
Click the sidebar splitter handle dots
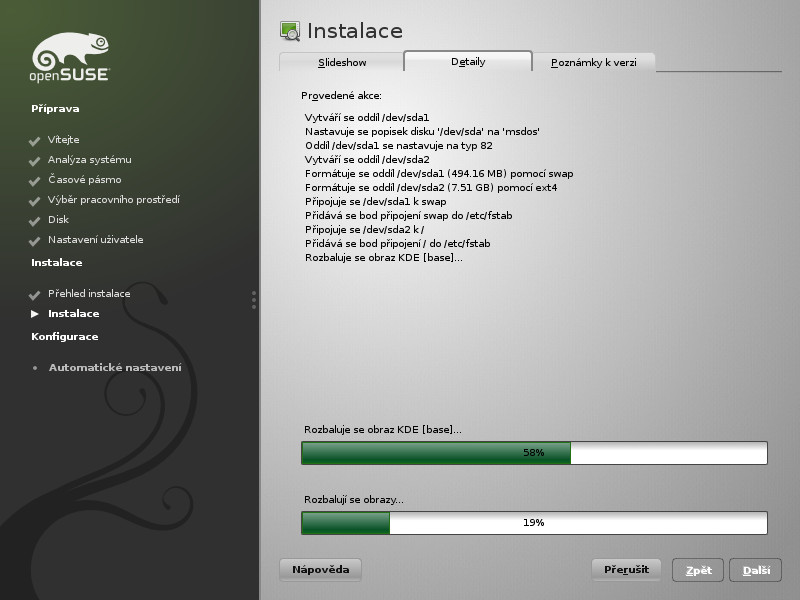254,300
